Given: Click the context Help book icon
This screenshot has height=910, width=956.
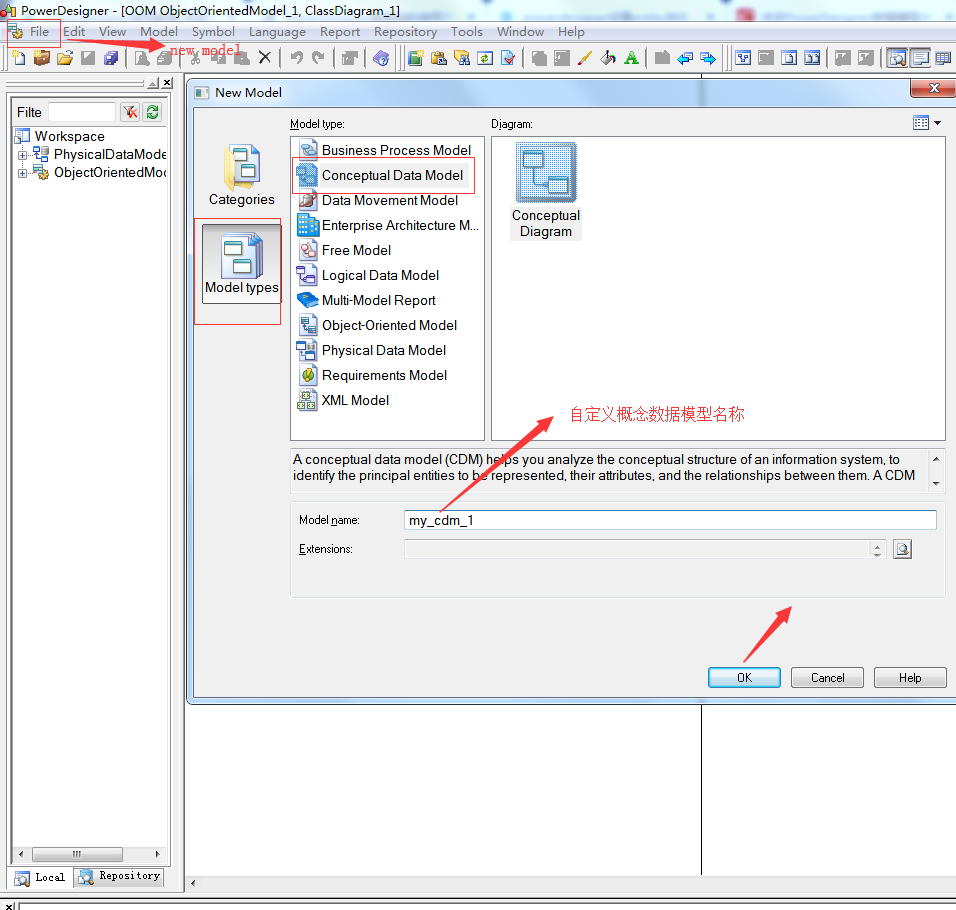Looking at the screenshot, I should point(381,58).
